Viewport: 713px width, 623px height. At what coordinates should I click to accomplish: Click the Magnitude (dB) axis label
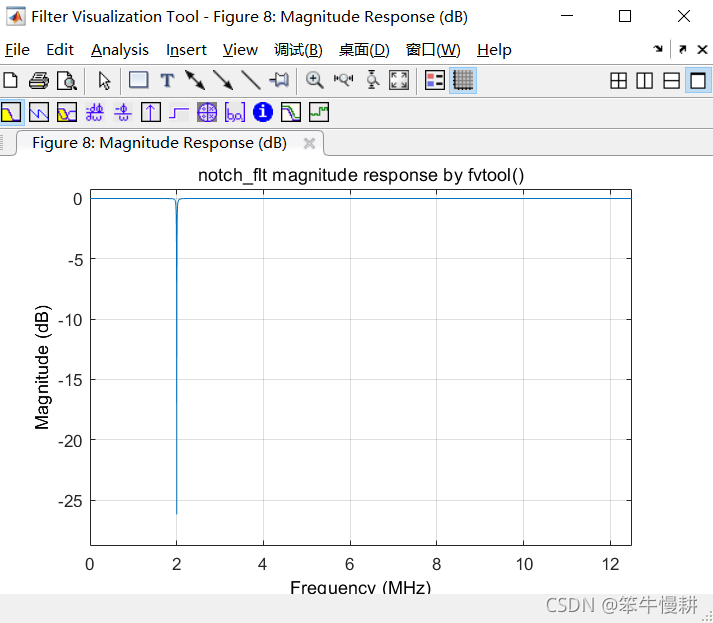42,367
